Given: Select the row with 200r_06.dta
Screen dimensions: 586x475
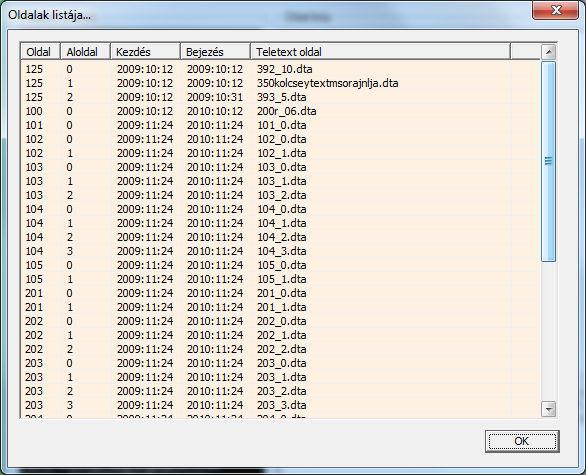Looking at the screenshot, I should click(281, 111).
